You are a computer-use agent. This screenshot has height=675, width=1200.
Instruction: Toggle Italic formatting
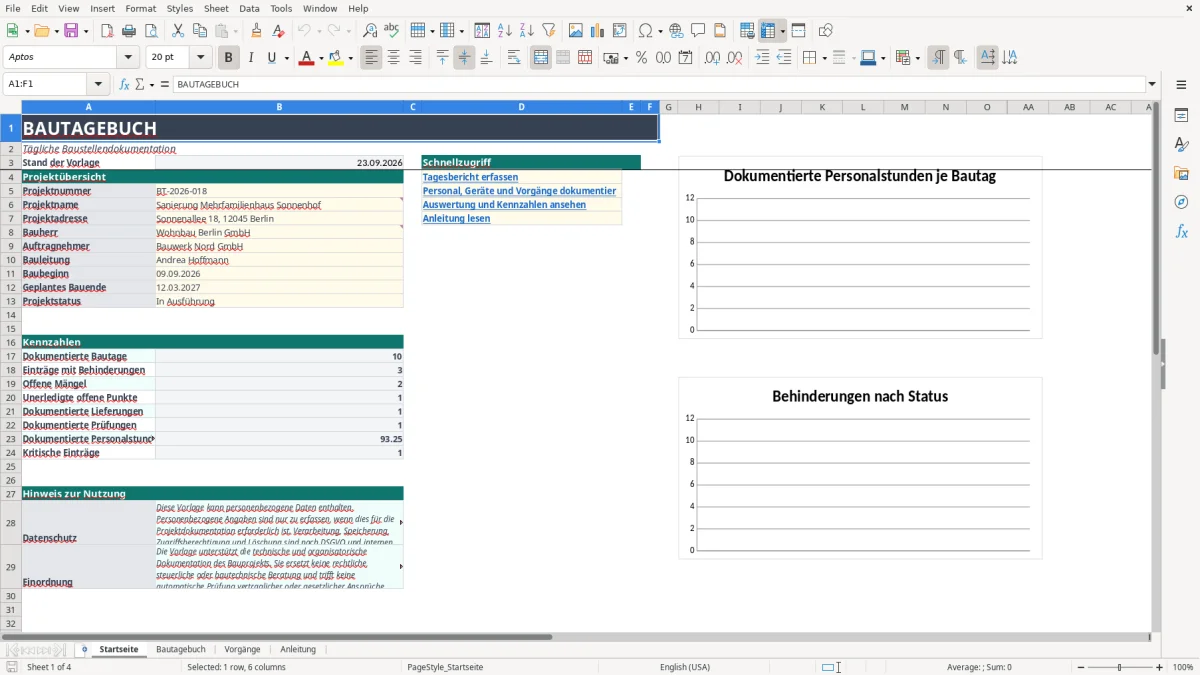[251, 58]
